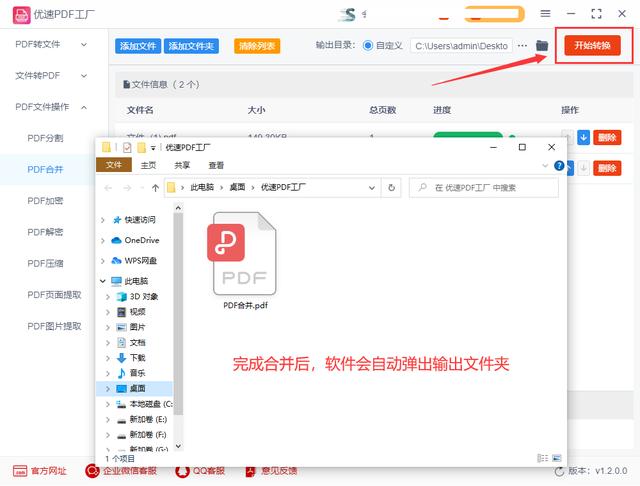Viewport: 640px width, 486px height.
Task: Click the first file's green progress bar
Action: click(x=468, y=135)
